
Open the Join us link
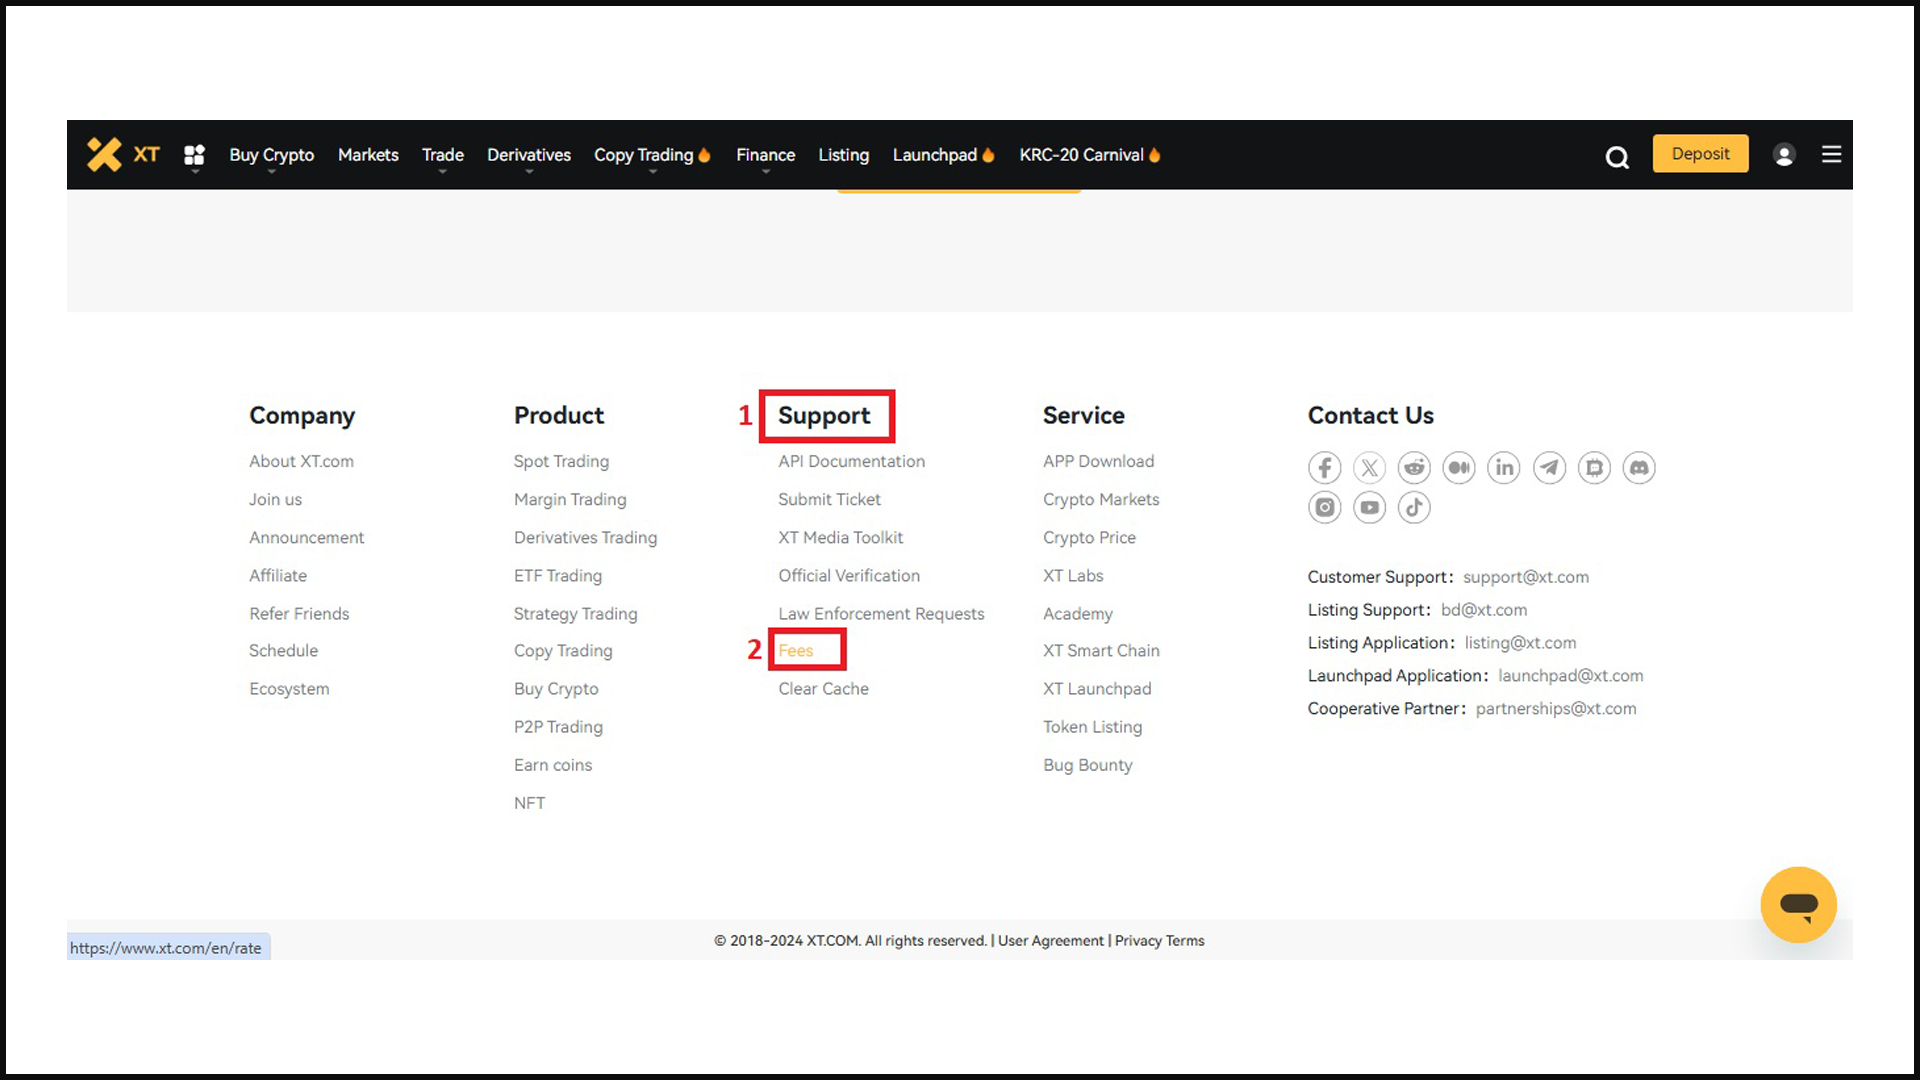[x=275, y=499]
